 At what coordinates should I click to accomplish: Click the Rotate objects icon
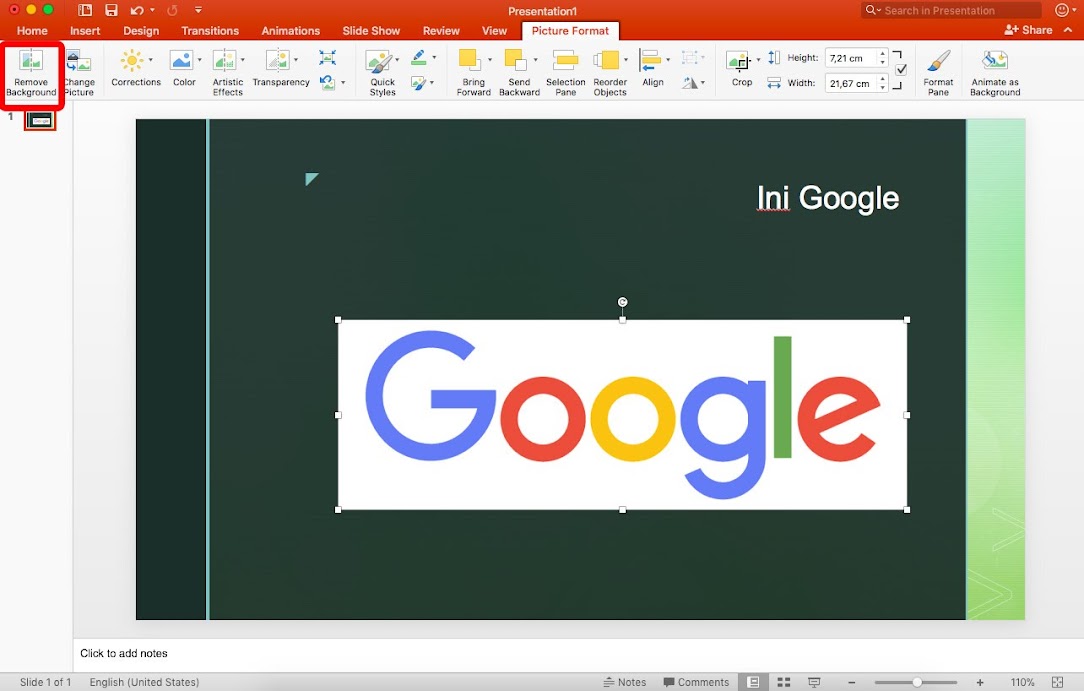[690, 83]
